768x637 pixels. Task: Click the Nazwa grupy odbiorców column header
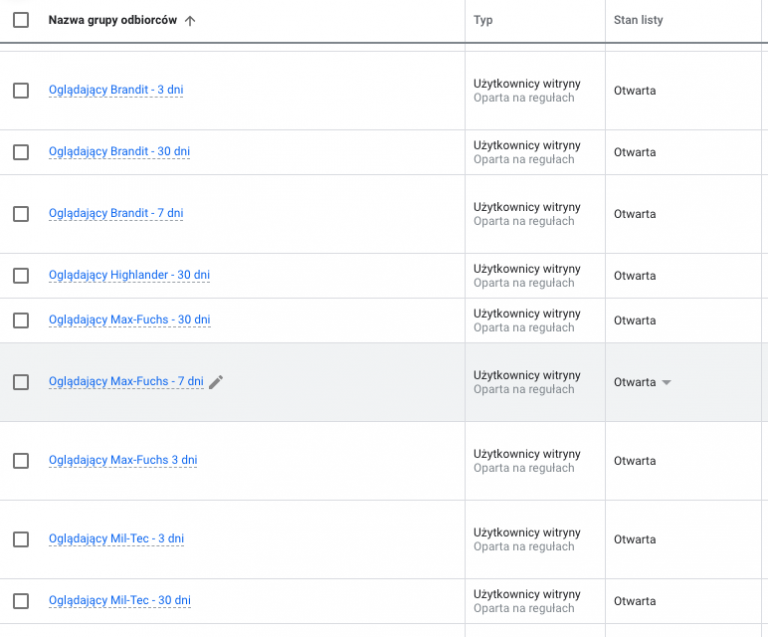pyautogui.click(x=113, y=20)
